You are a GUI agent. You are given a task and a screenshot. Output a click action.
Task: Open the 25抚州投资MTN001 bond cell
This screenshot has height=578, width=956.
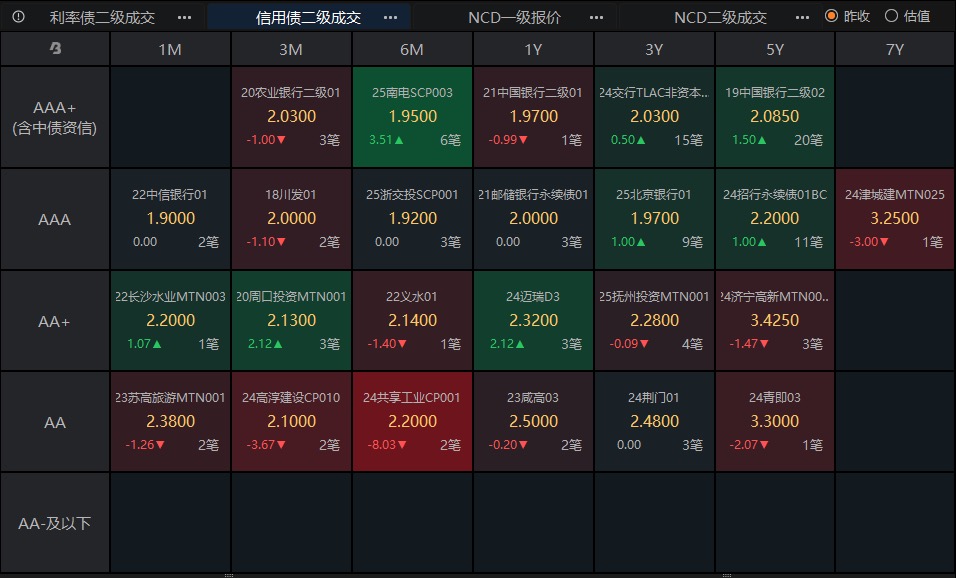[x=654, y=321]
